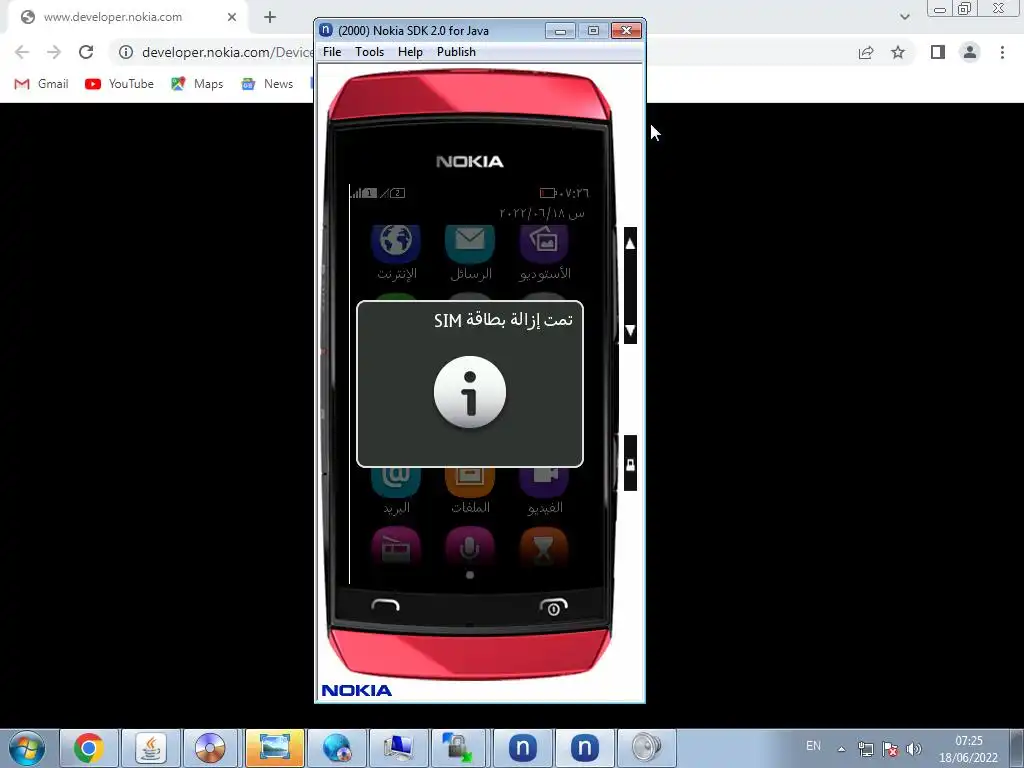Open the Help menu in Nokia SDK
1024x768 pixels.
point(410,52)
